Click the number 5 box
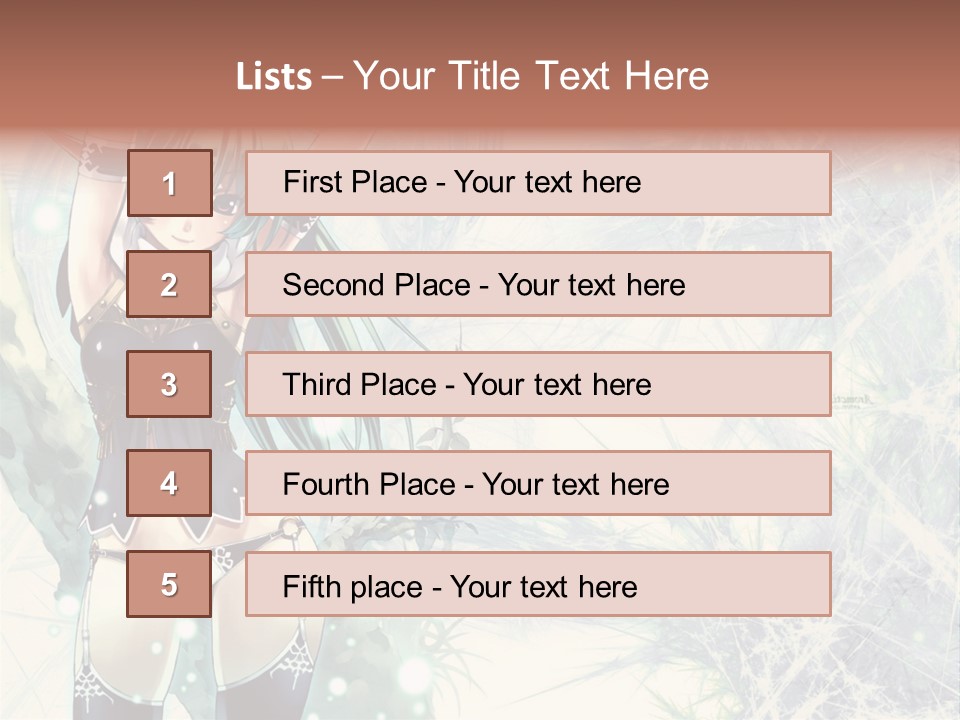 coord(169,584)
